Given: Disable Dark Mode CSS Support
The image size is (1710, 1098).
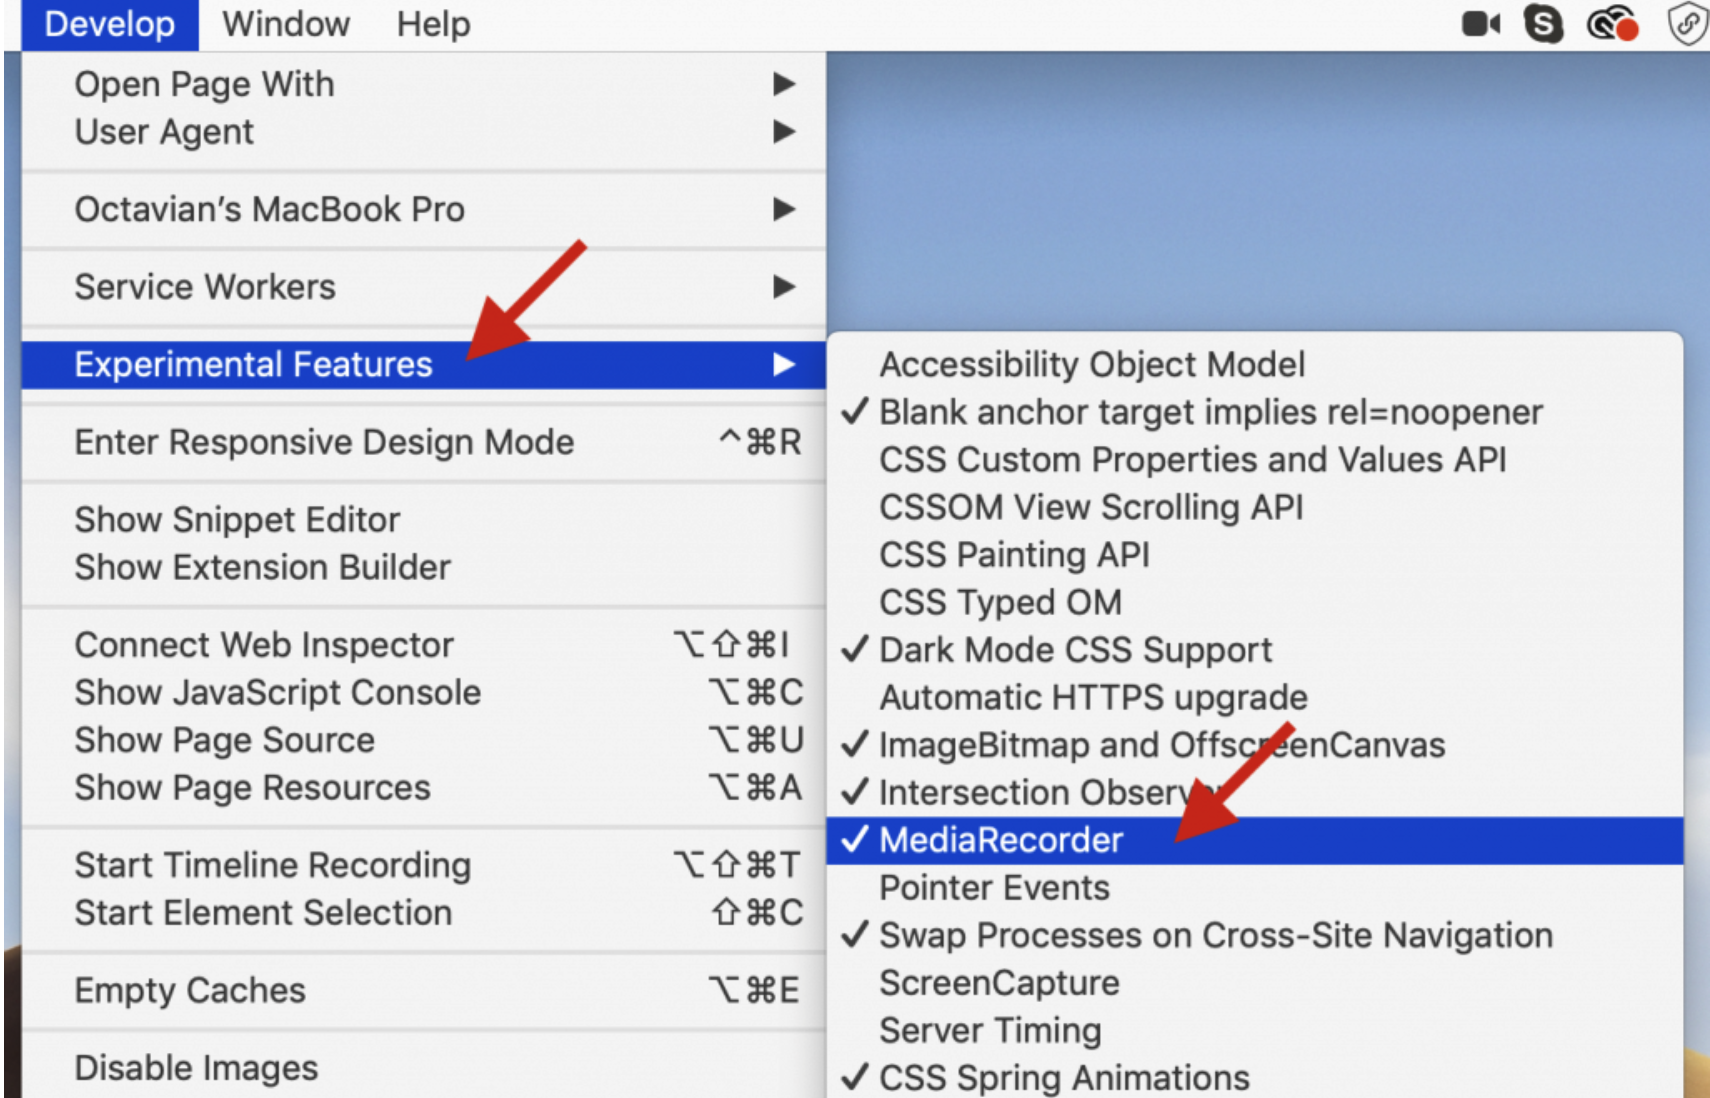Looking at the screenshot, I should (1255, 650).
